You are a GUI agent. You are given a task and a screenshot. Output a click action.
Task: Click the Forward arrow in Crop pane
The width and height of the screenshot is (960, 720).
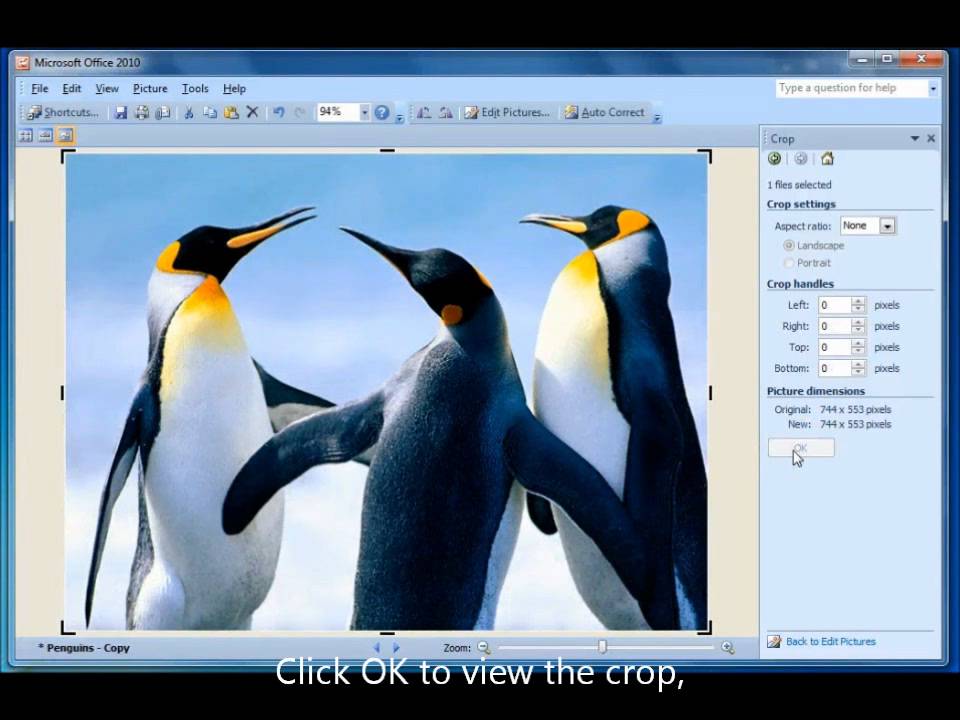(801, 159)
